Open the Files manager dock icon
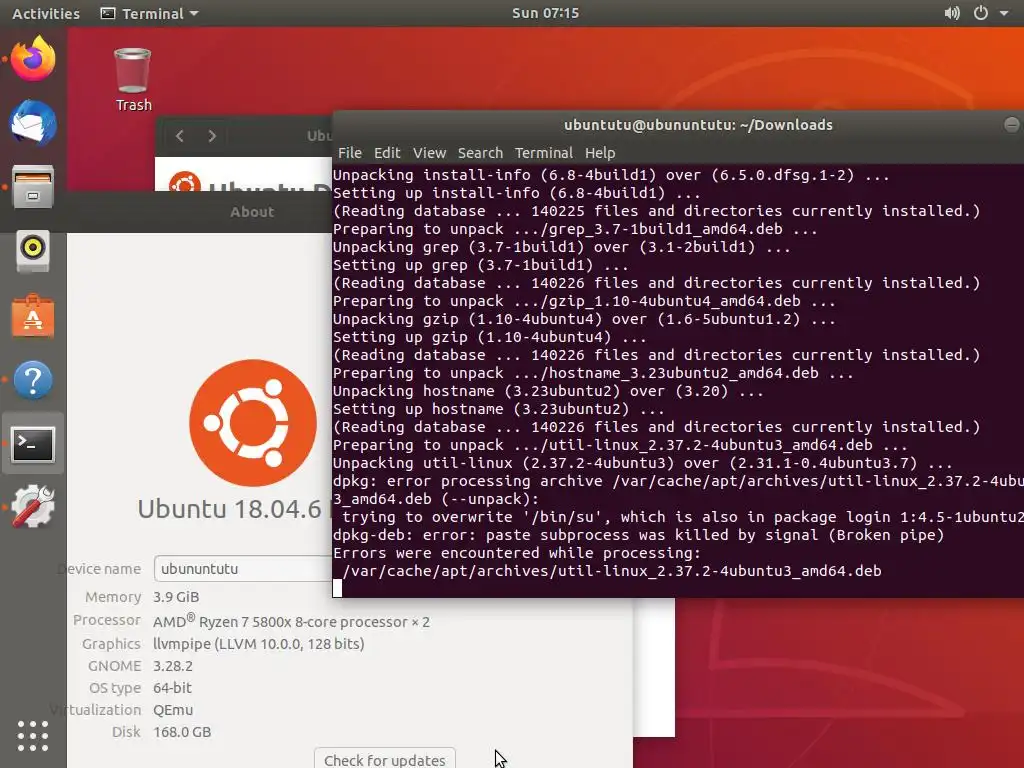 33,187
